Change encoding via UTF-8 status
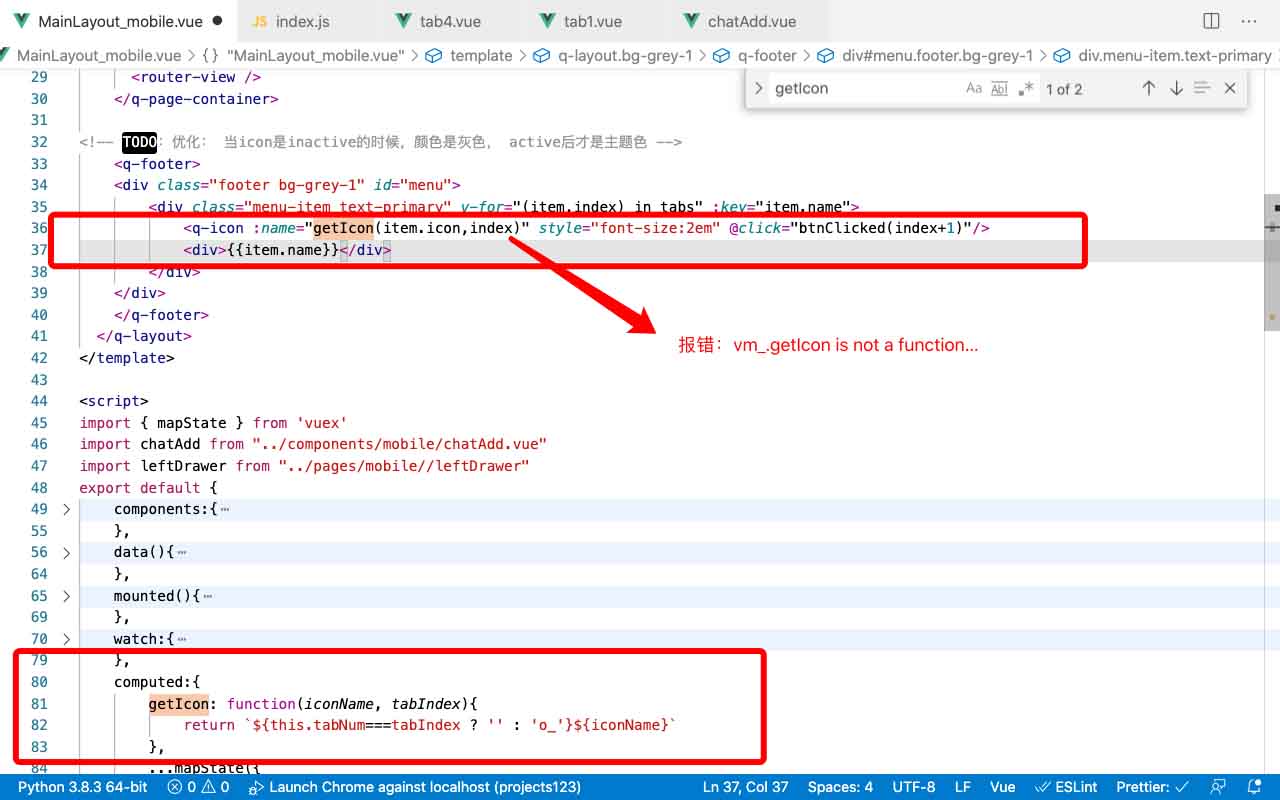1280x800 pixels. pos(914,787)
